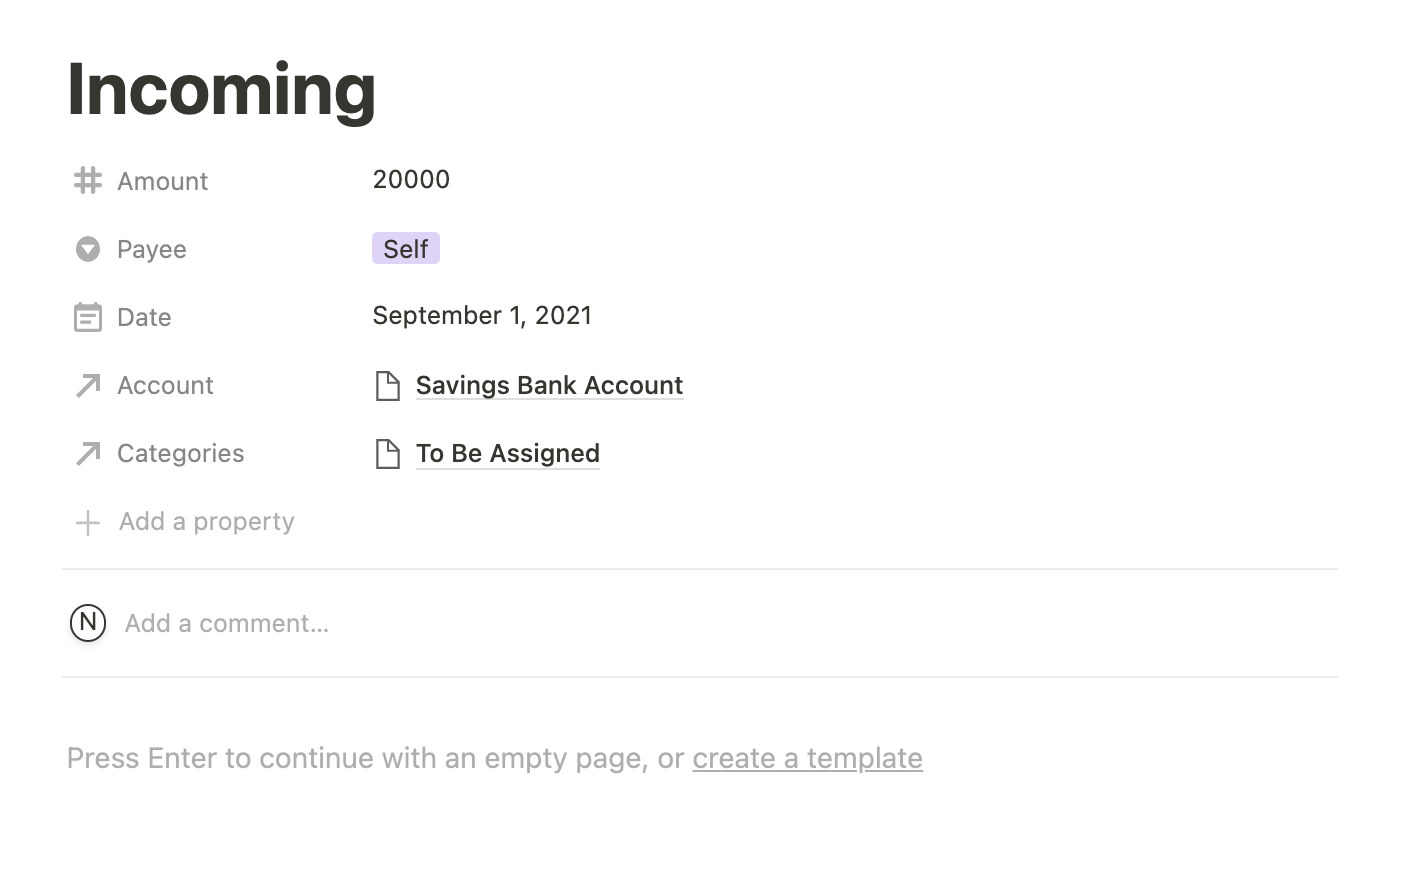
Task: Click the page icon next to Savings Bank Account
Action: [x=387, y=385]
